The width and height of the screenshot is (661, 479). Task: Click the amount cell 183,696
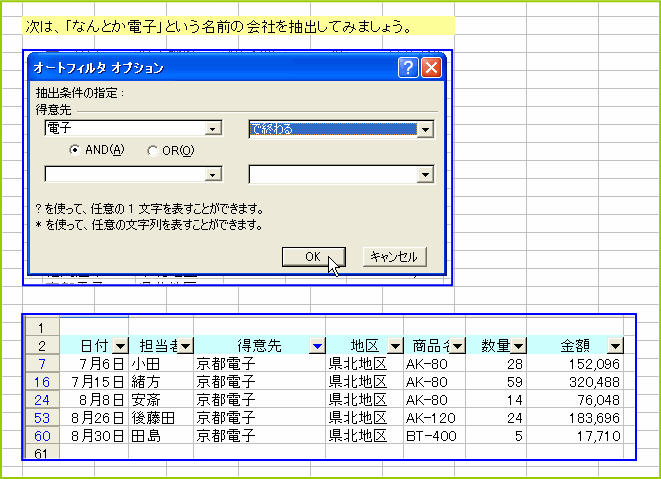coord(575,417)
